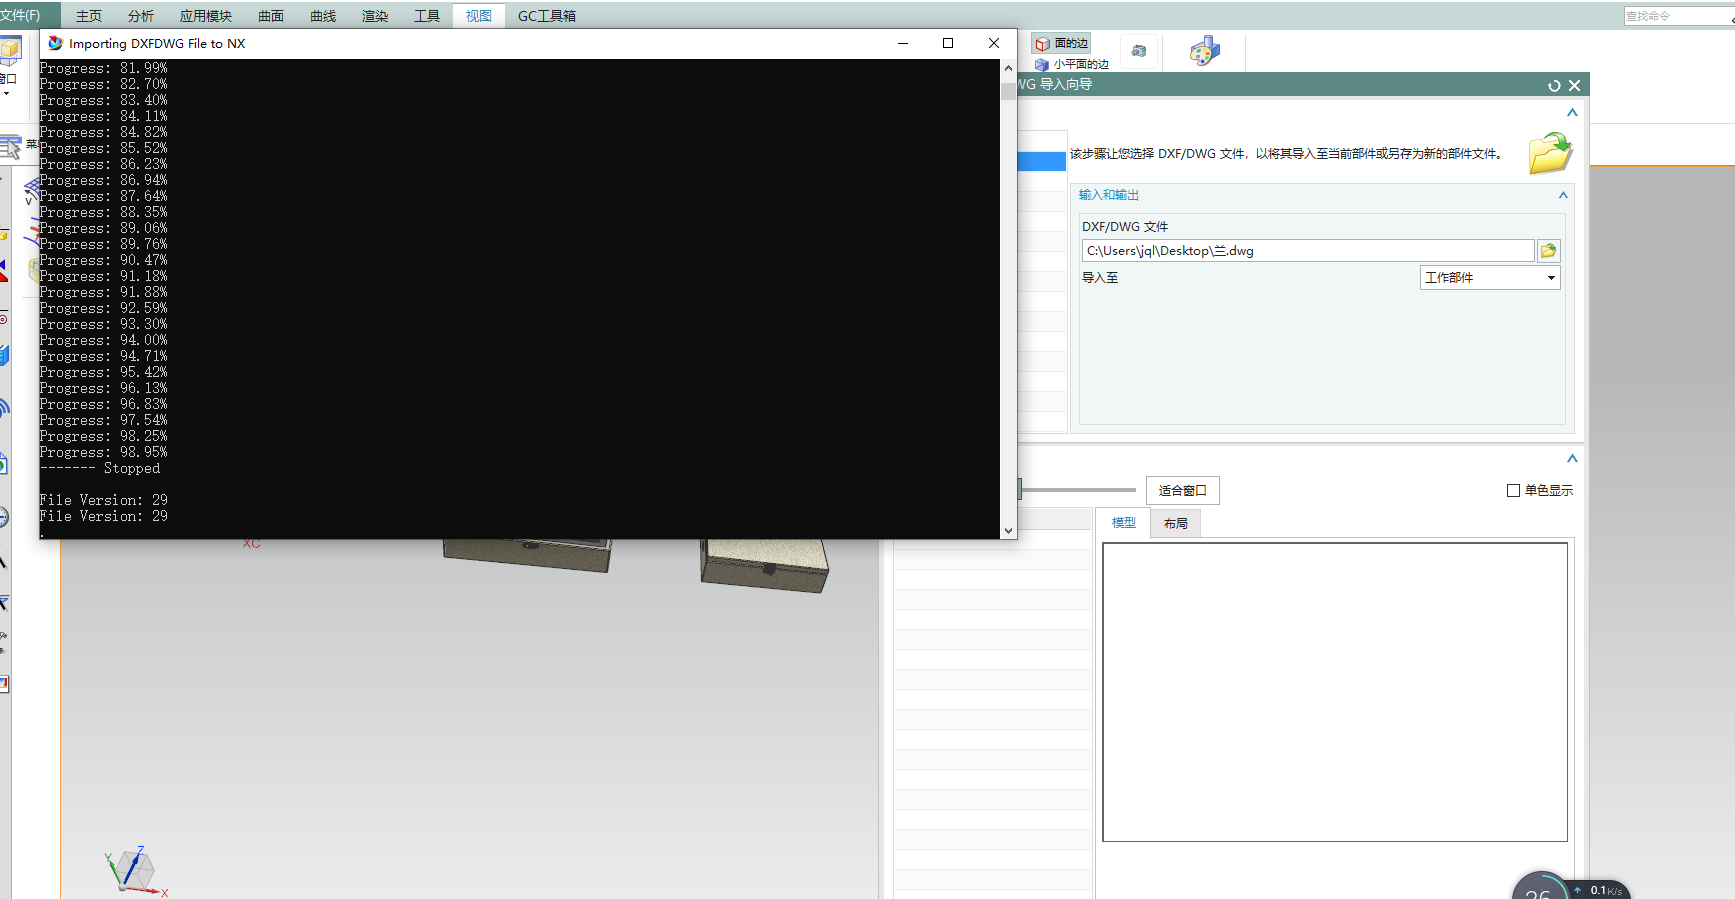Click the preview zoom slider track

click(1078, 490)
